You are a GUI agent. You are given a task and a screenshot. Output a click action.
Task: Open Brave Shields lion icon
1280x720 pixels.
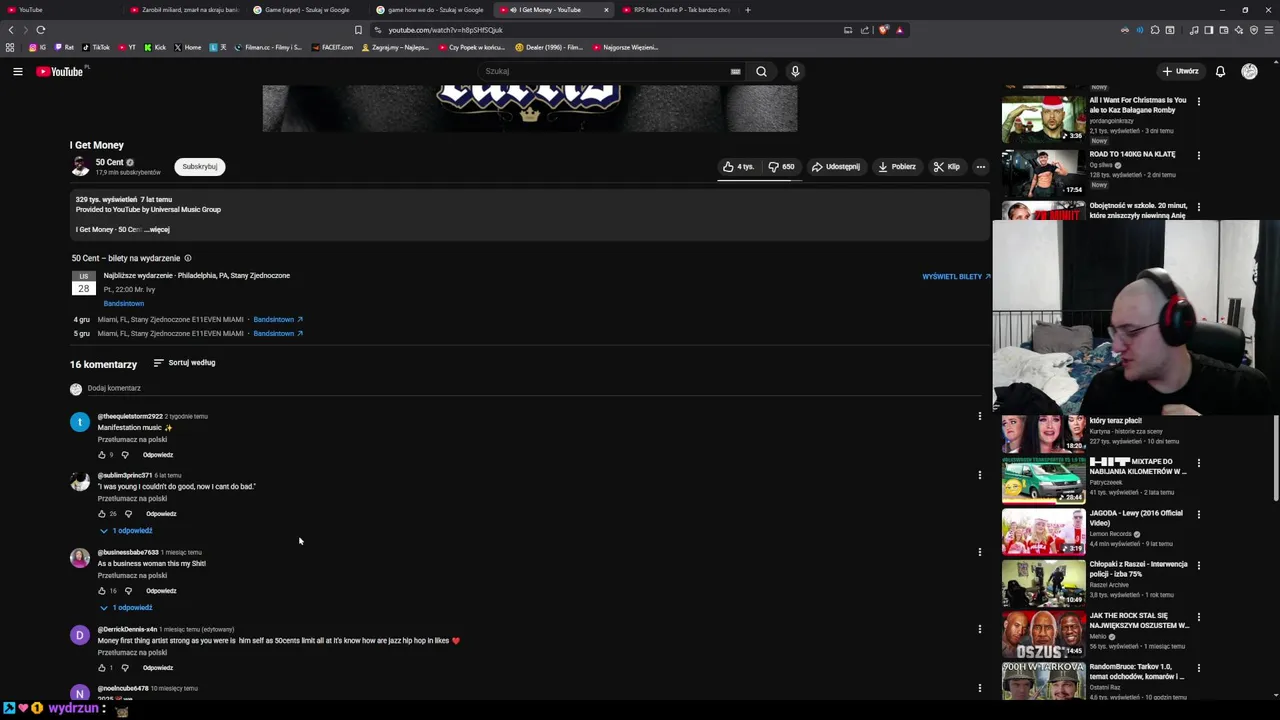[x=883, y=30]
